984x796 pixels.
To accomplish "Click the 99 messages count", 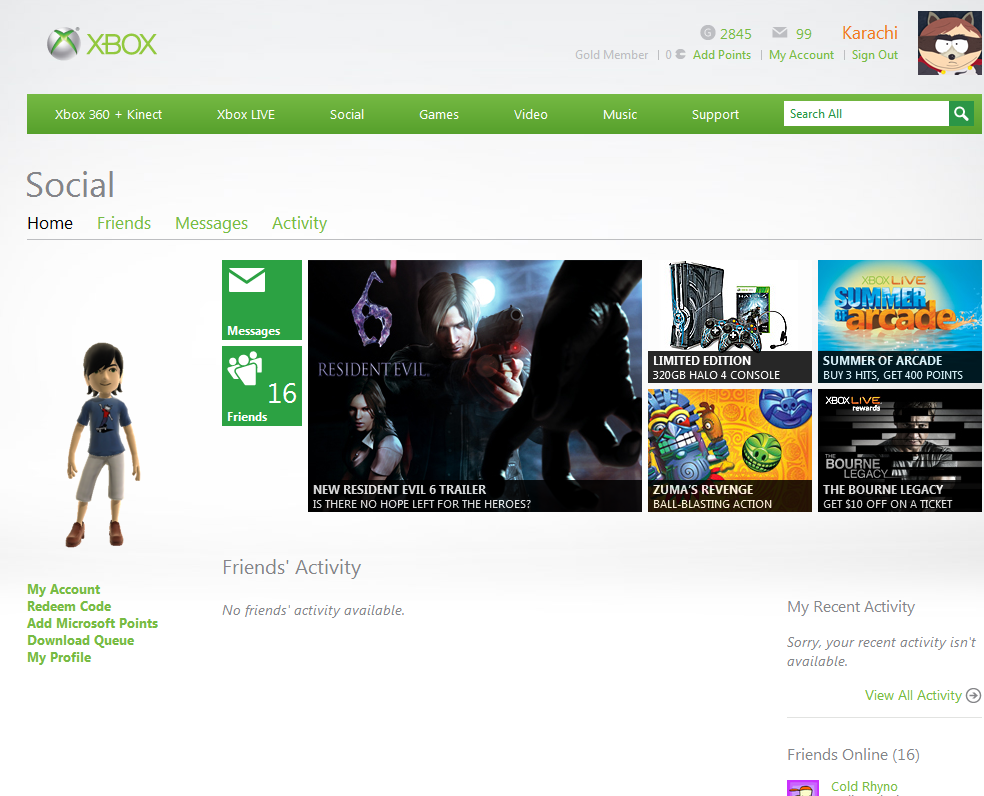I will 803,34.
